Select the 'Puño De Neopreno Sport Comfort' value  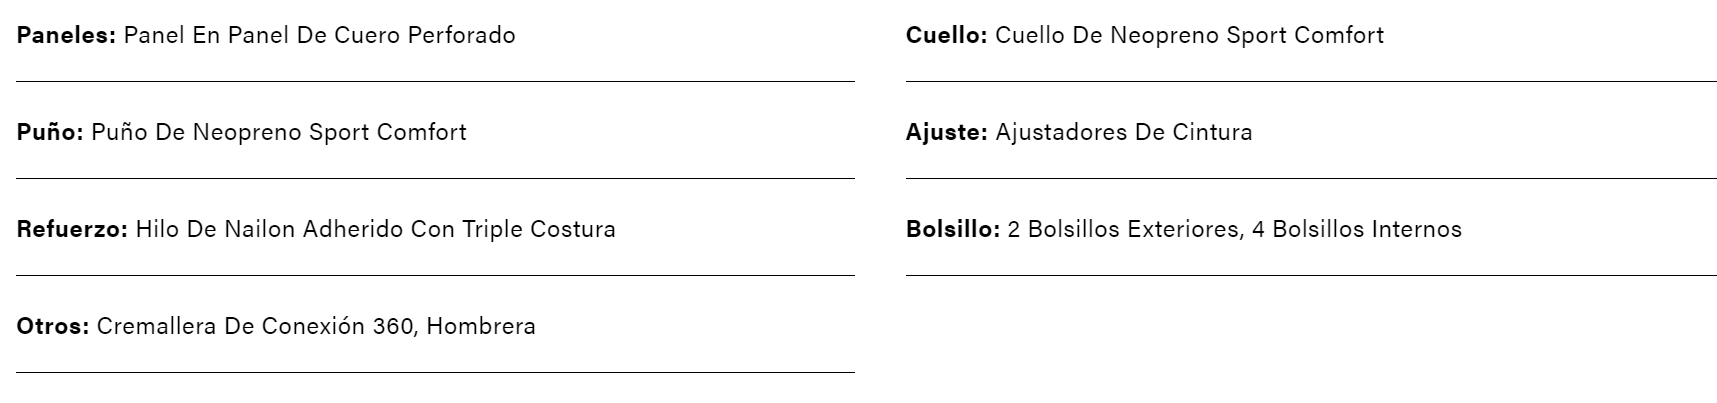click(279, 132)
